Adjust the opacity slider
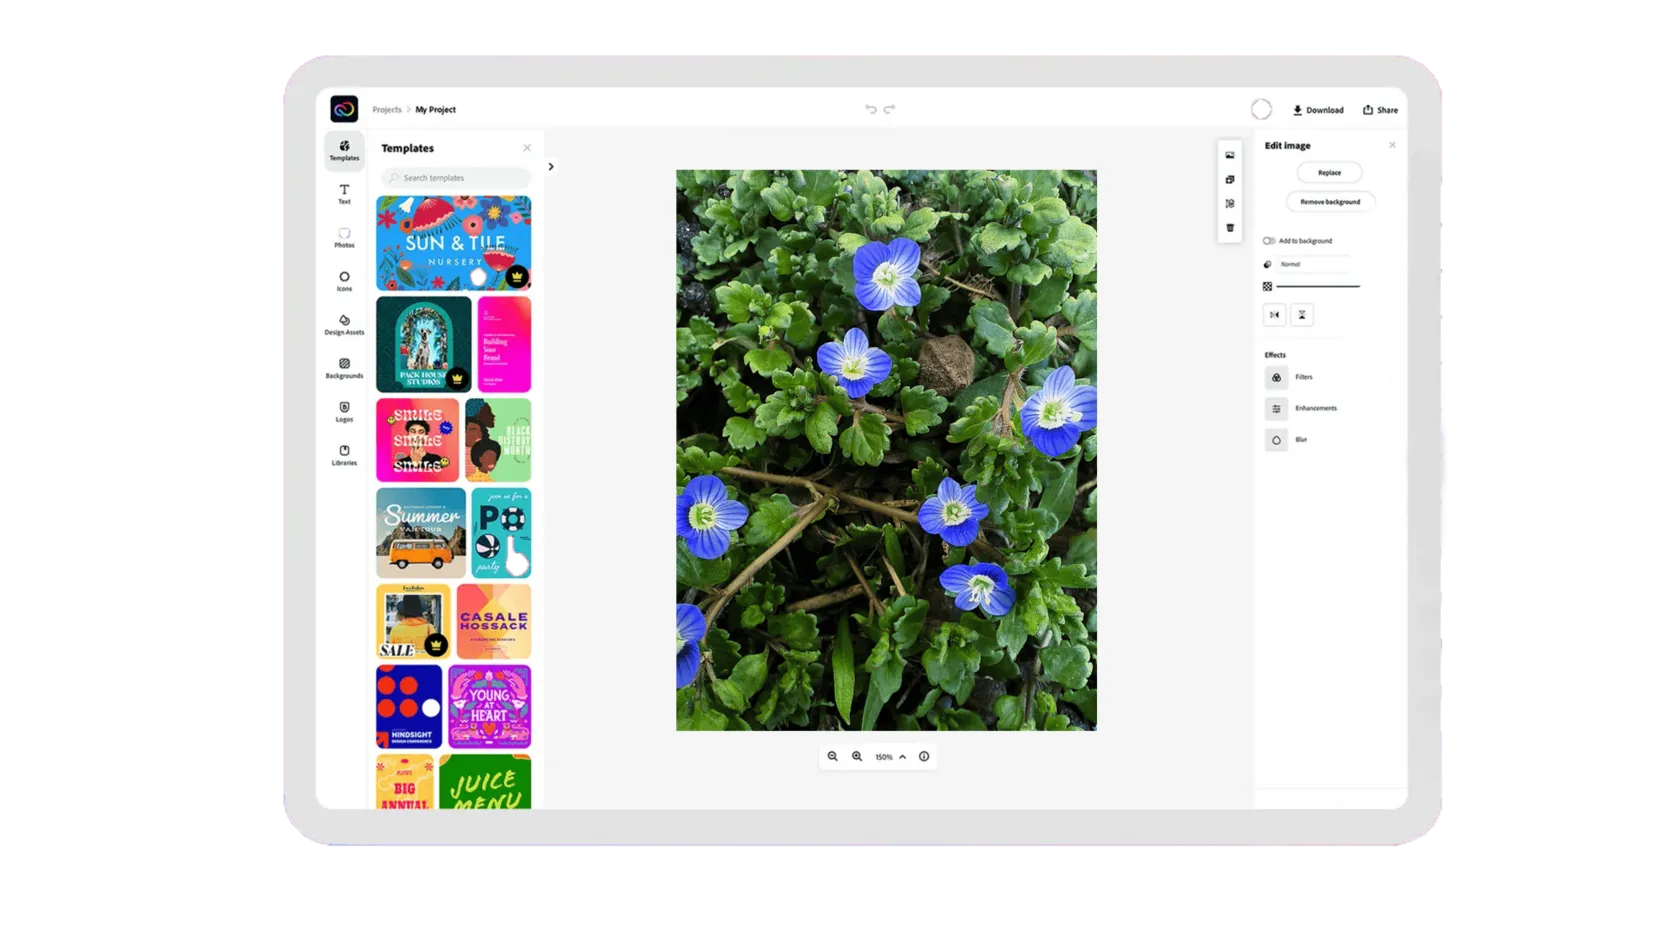Screen dimensions: 1680x952 1317,287
